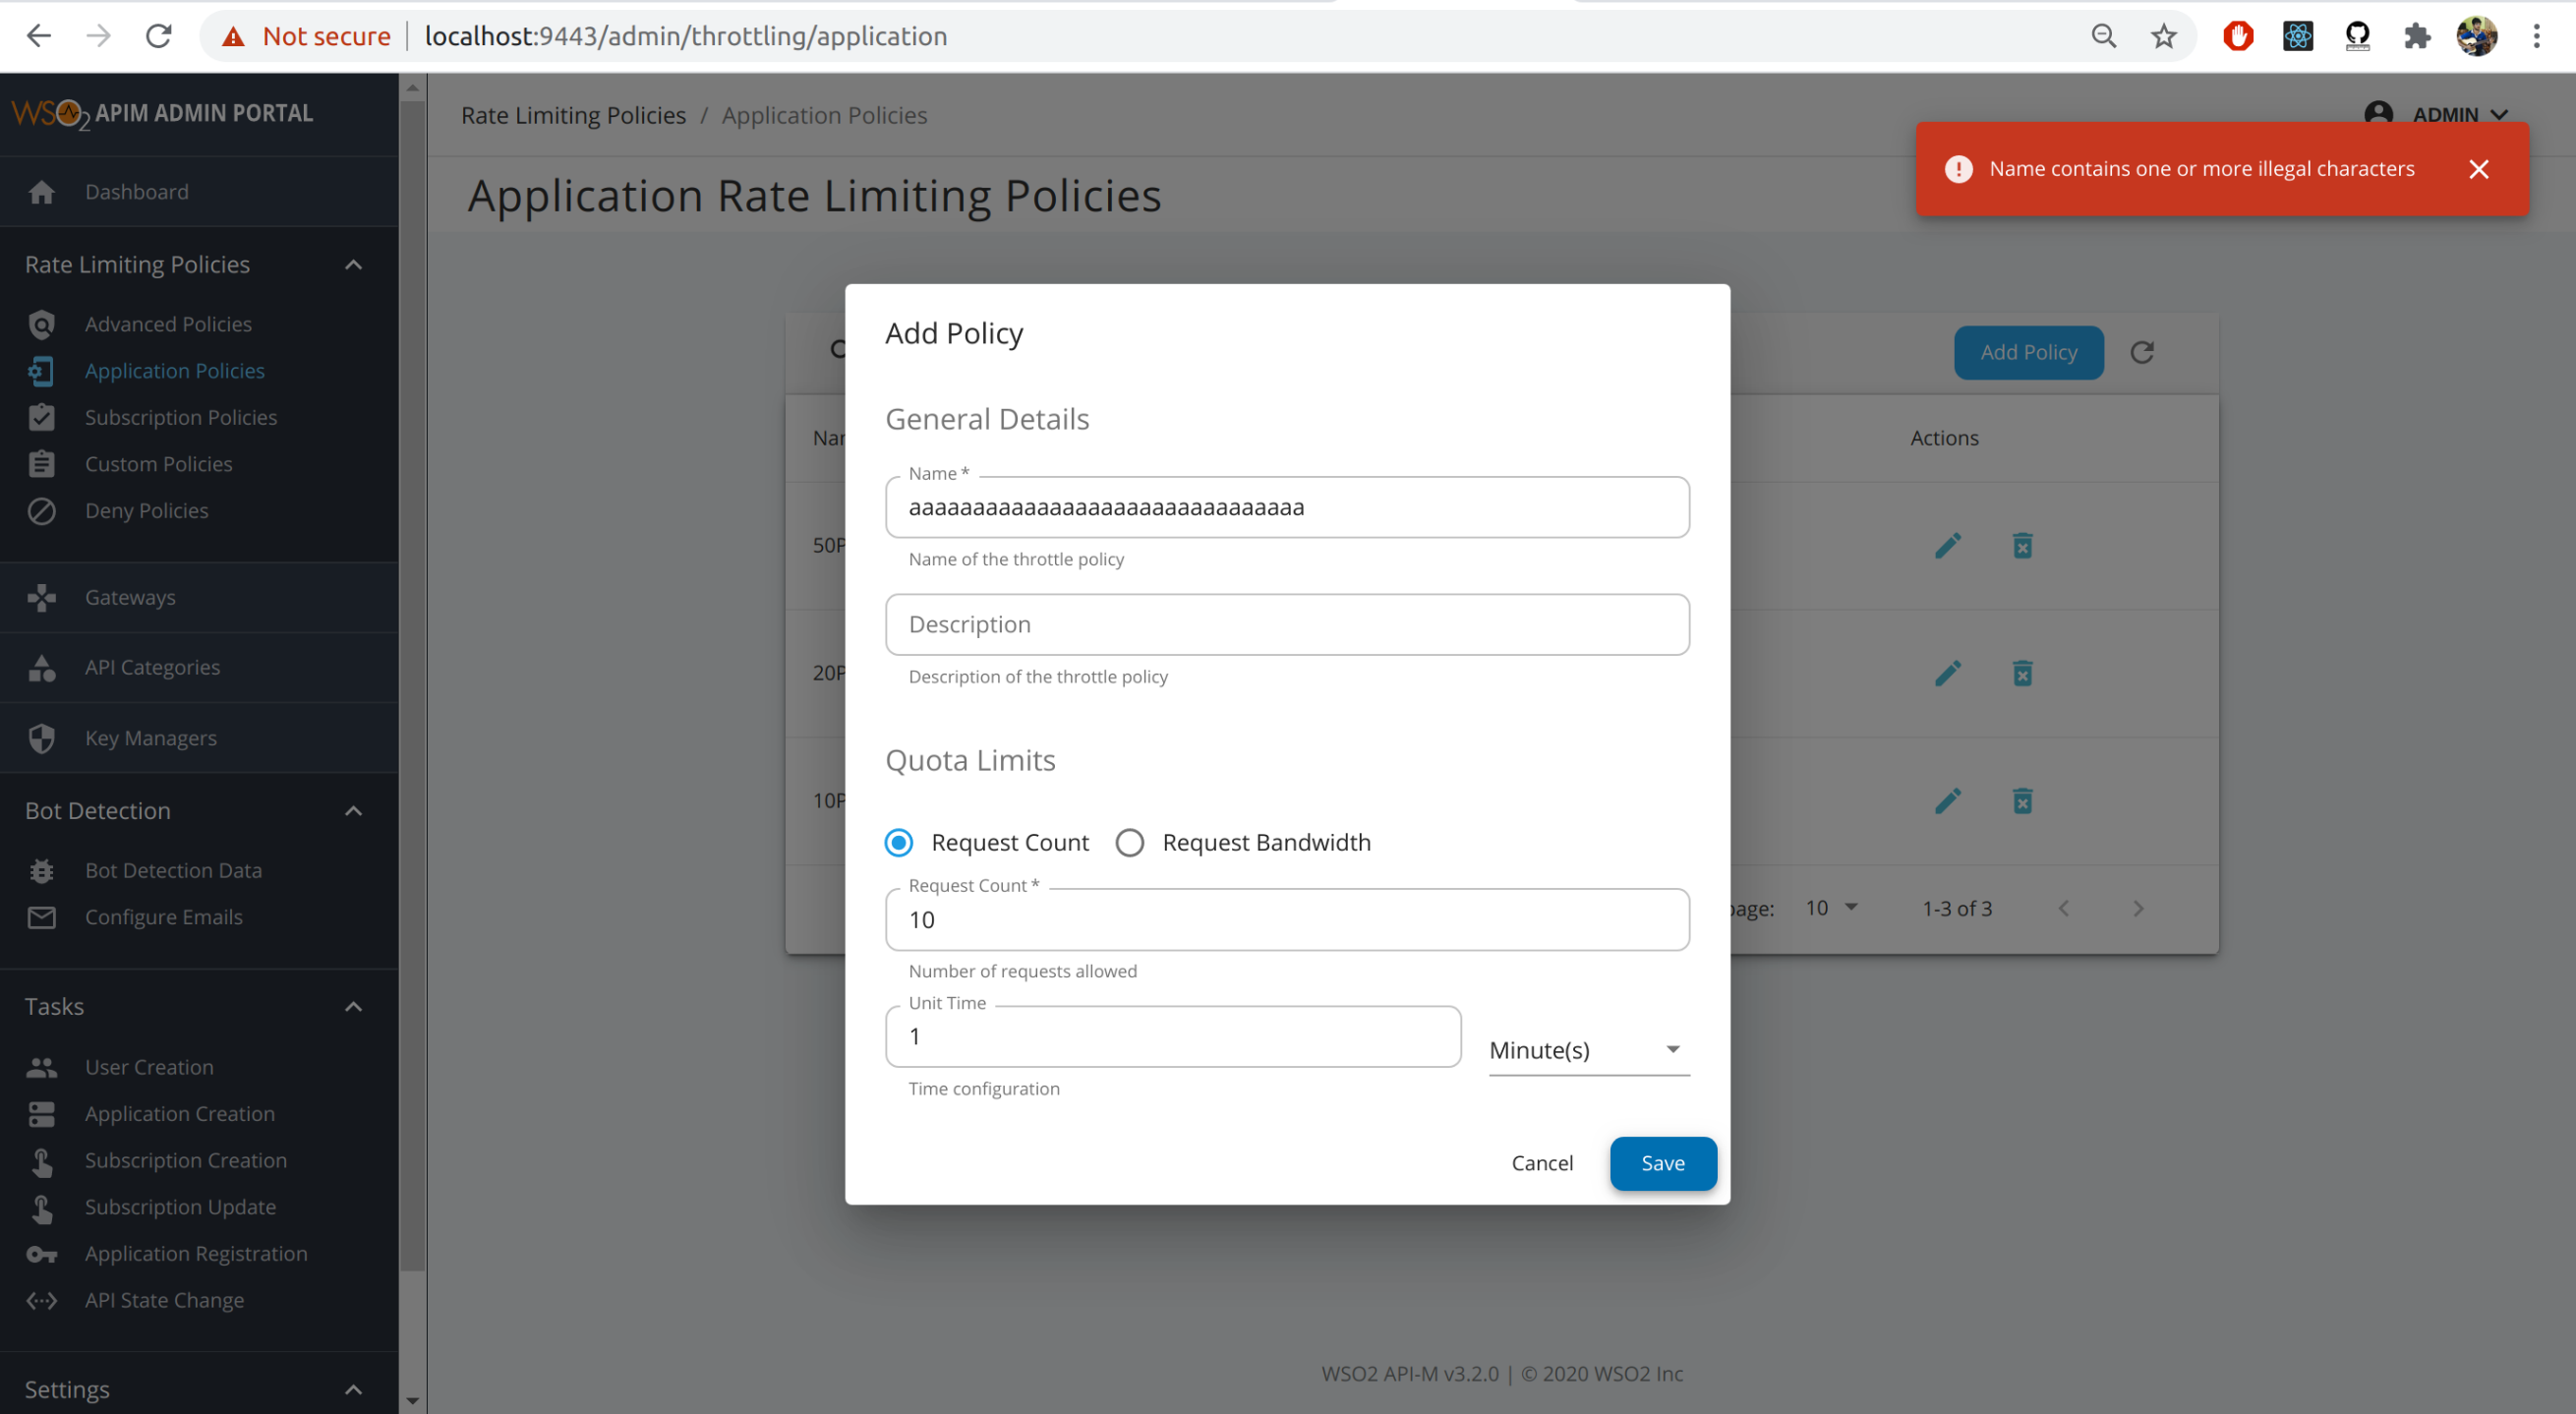This screenshot has height=1414, width=2576.
Task: Click the Dashboard home icon in sidebar
Action: 41,192
